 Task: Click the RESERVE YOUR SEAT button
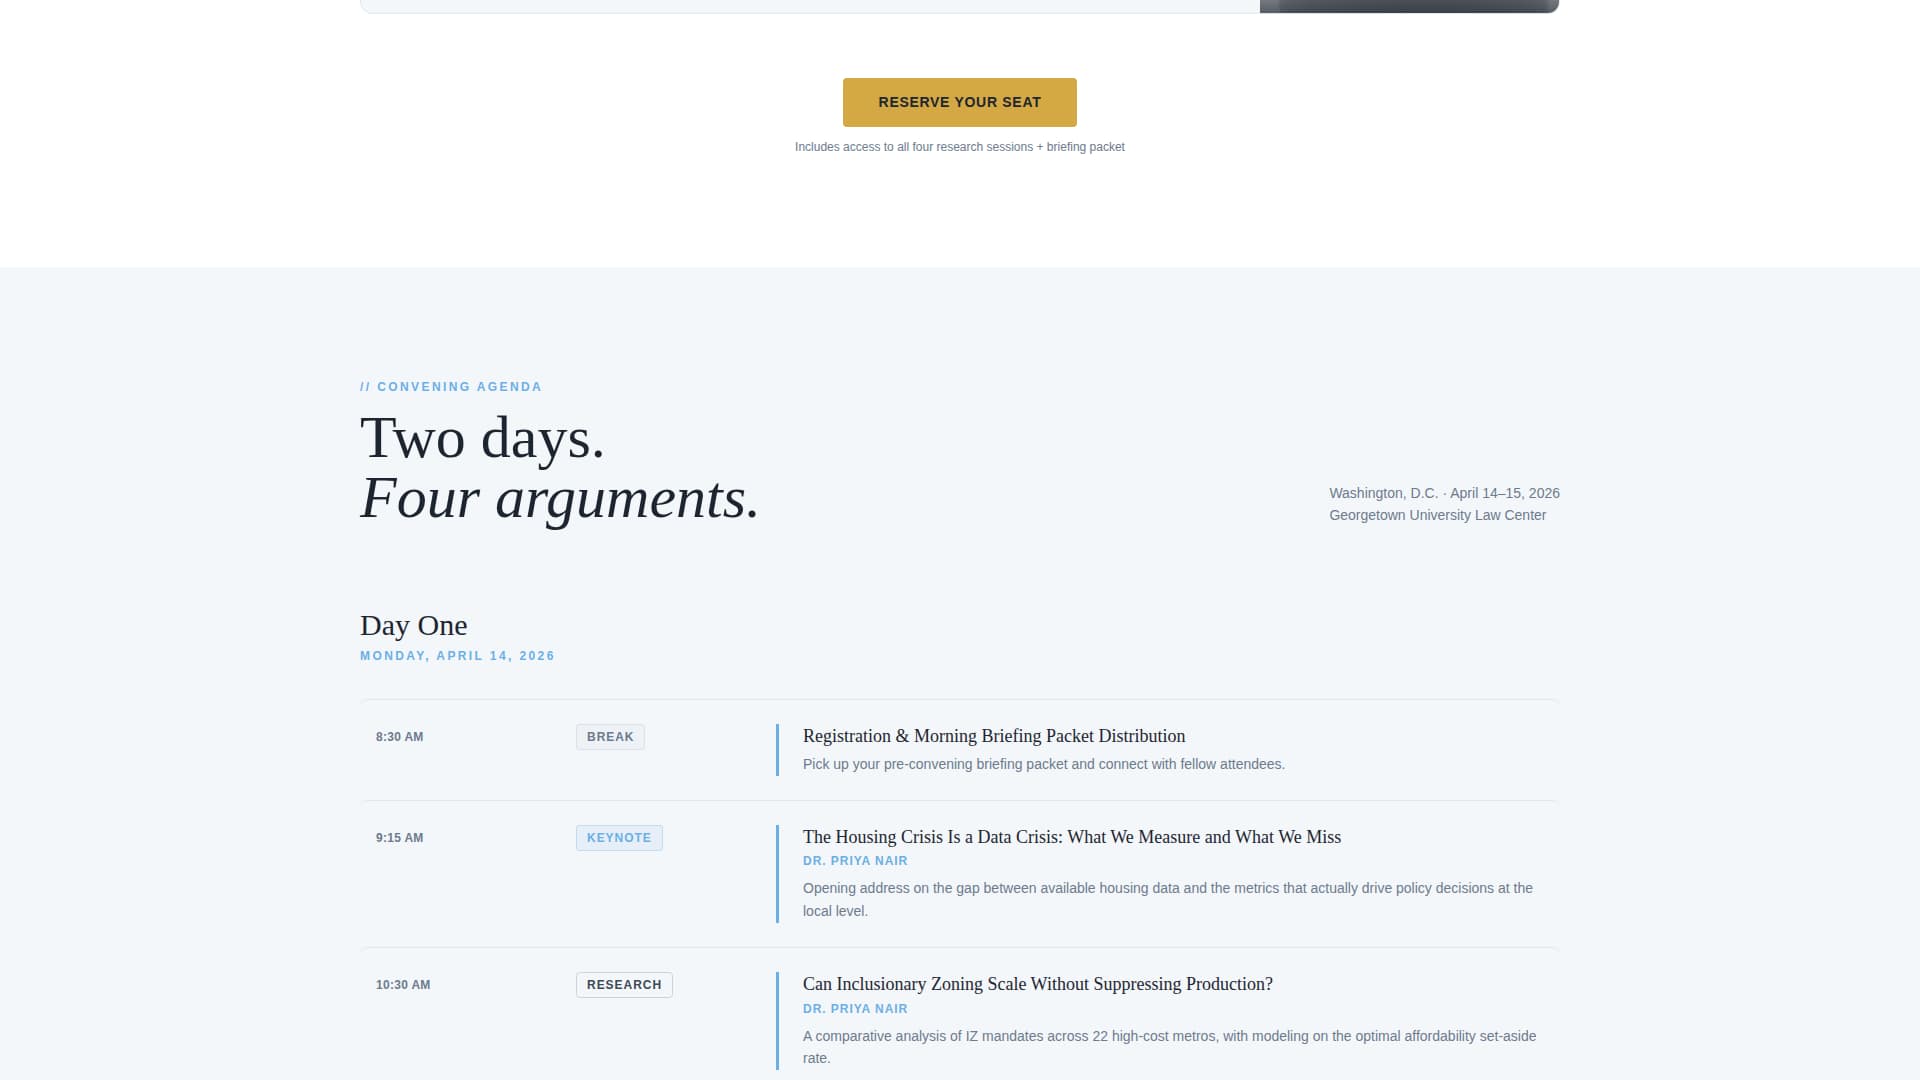[959, 102]
